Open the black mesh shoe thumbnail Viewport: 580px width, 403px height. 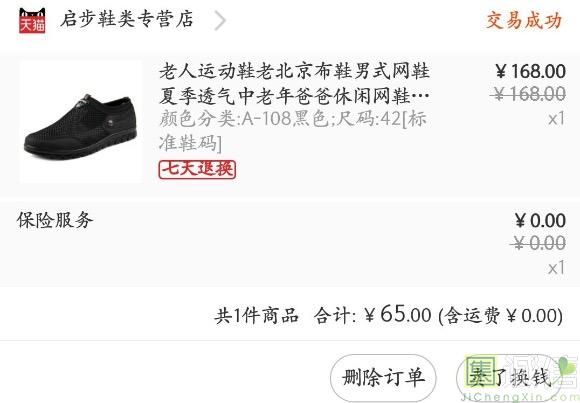pos(81,122)
